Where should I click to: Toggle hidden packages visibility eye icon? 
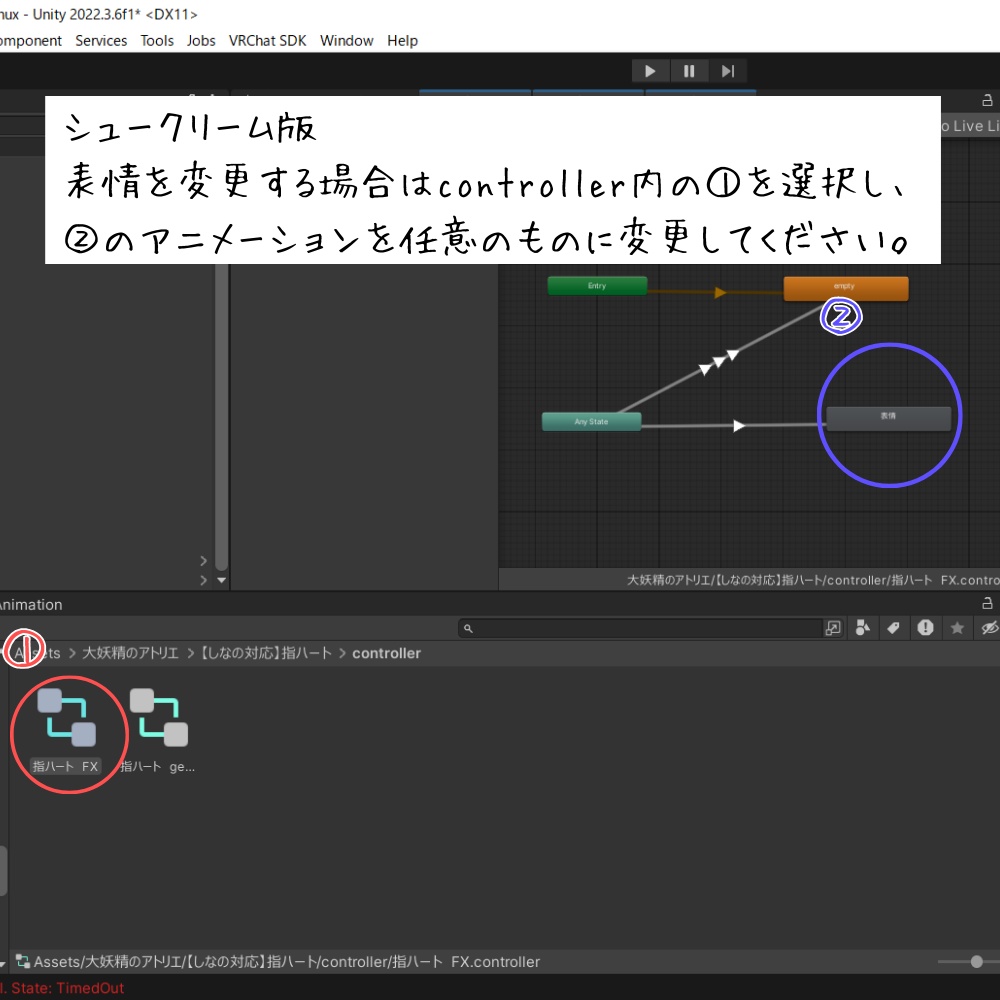click(989, 627)
